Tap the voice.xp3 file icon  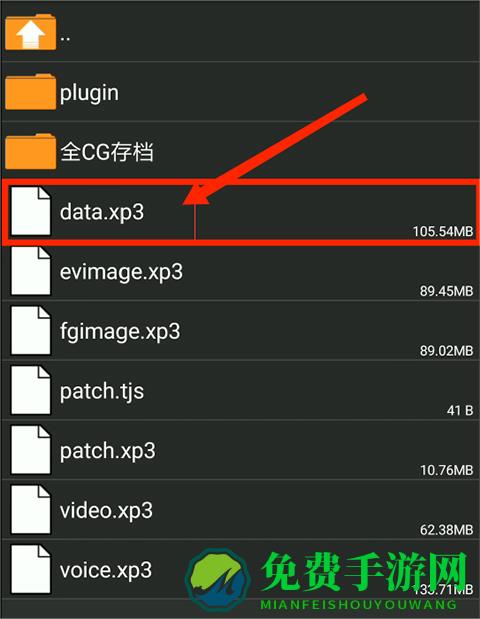click(x=31, y=569)
